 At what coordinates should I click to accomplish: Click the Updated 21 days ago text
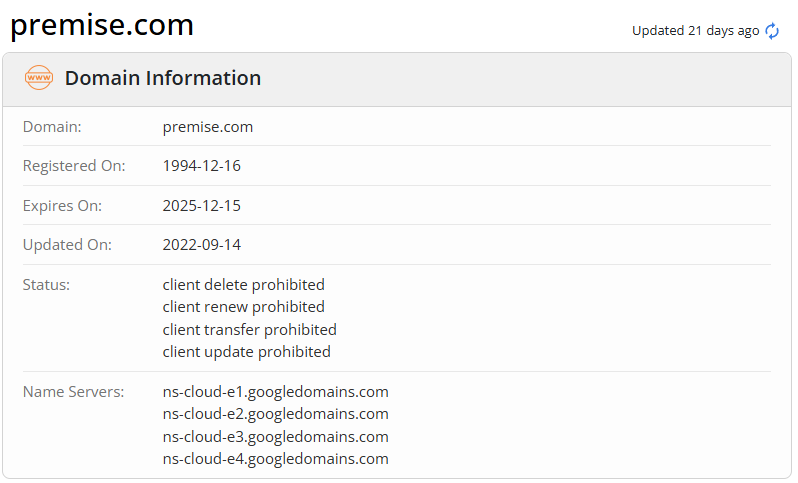click(x=695, y=31)
